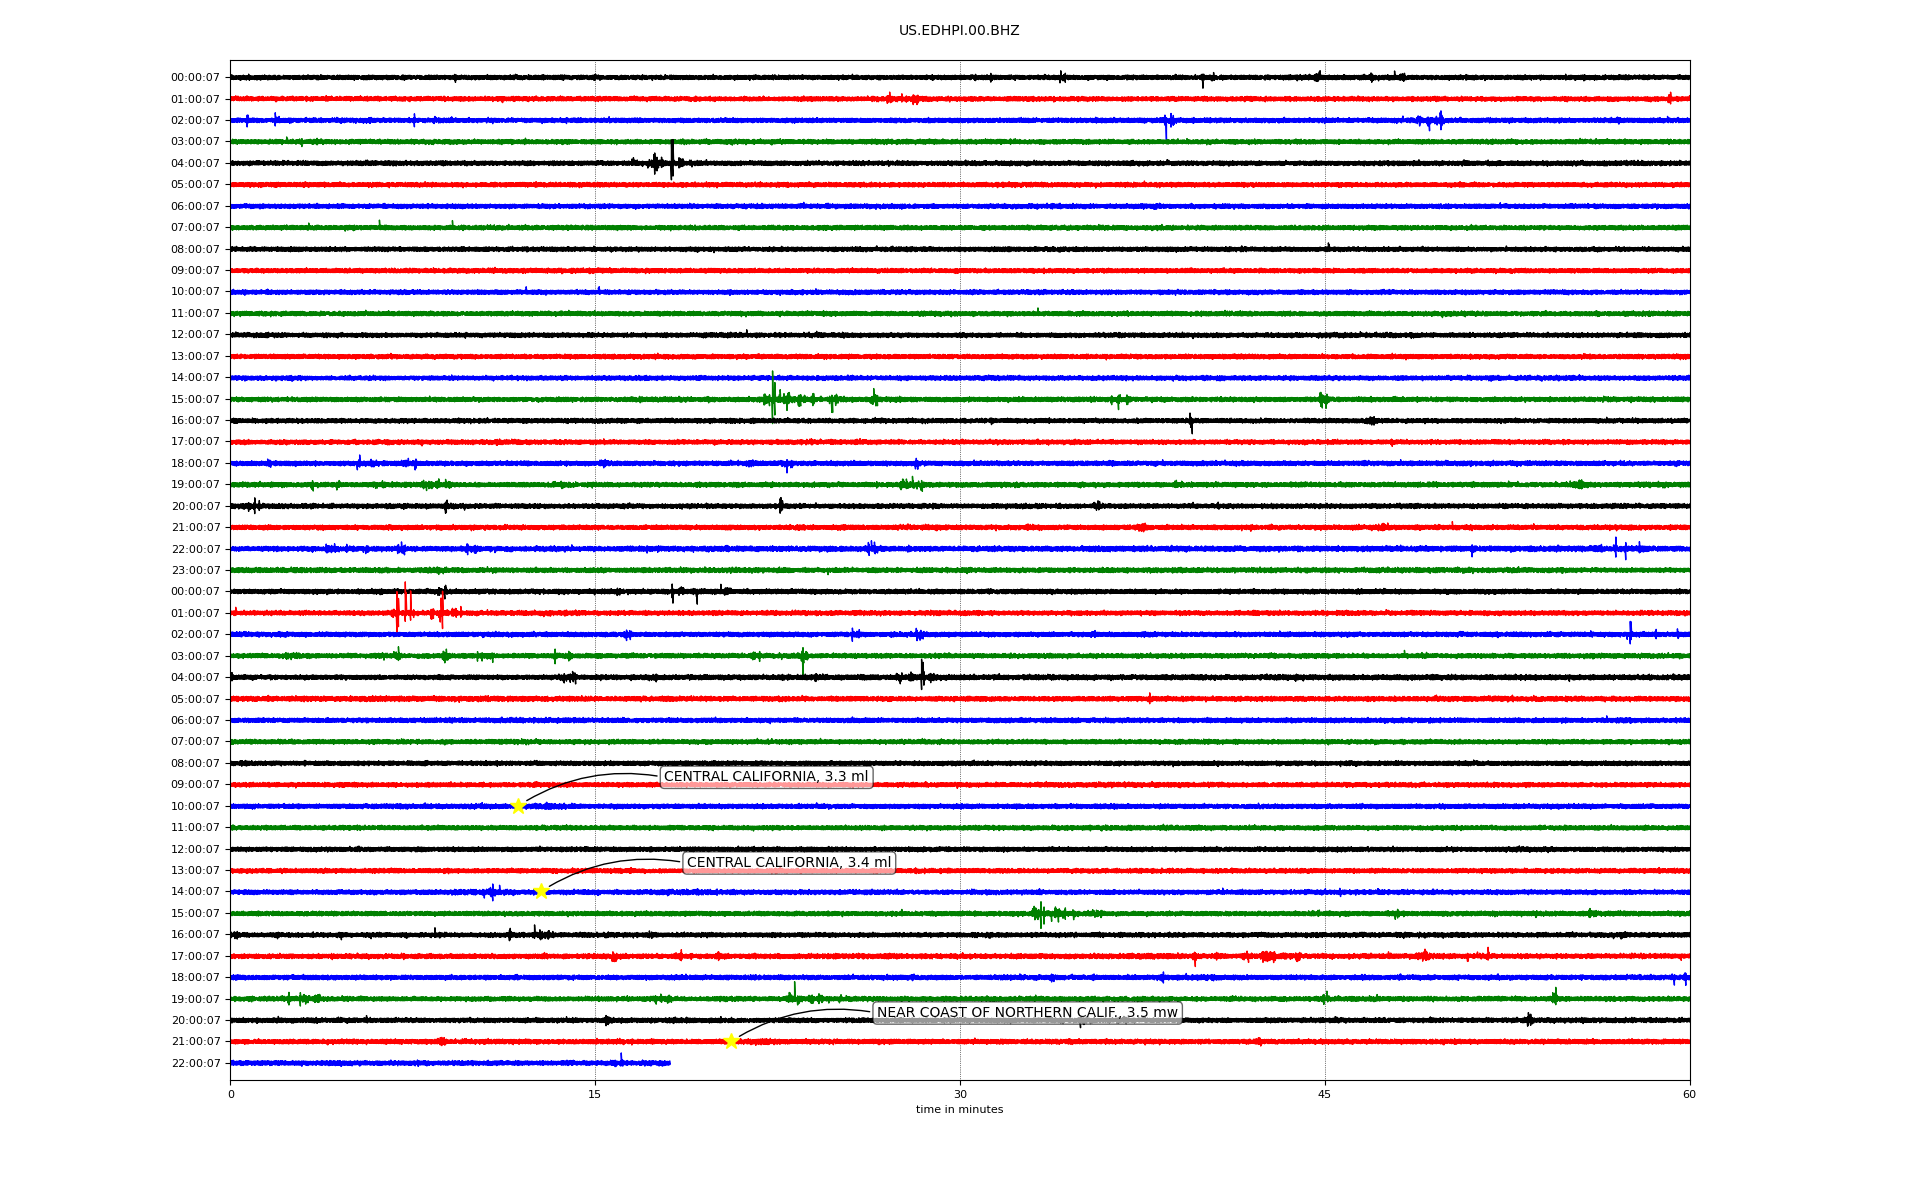
Task: Select the "CENTRAL CALIFORNIA, 3.3 ml" annotation label
Action: 766,777
